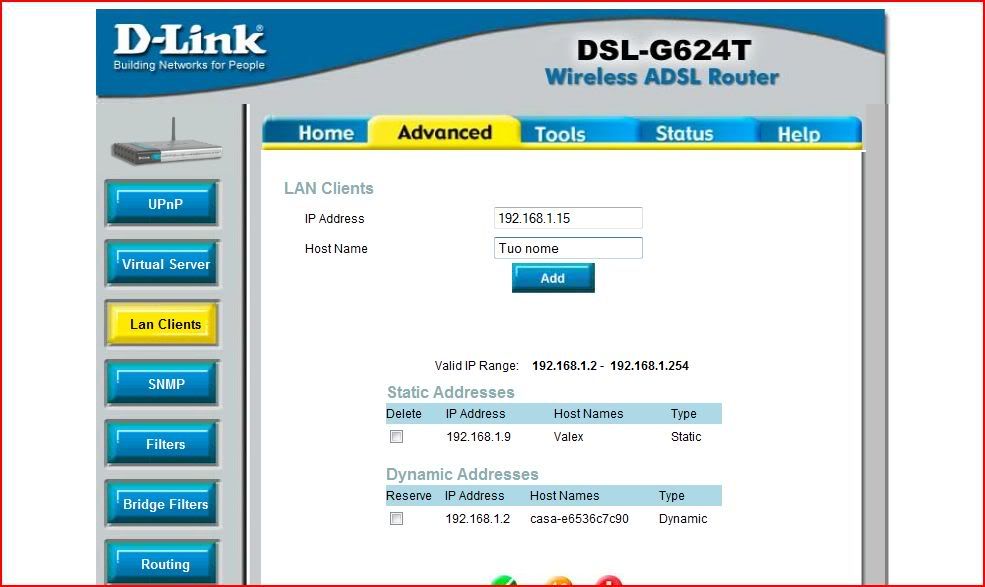The image size is (985, 587).
Task: Switch to the Tools tab
Action: pyautogui.click(x=560, y=134)
